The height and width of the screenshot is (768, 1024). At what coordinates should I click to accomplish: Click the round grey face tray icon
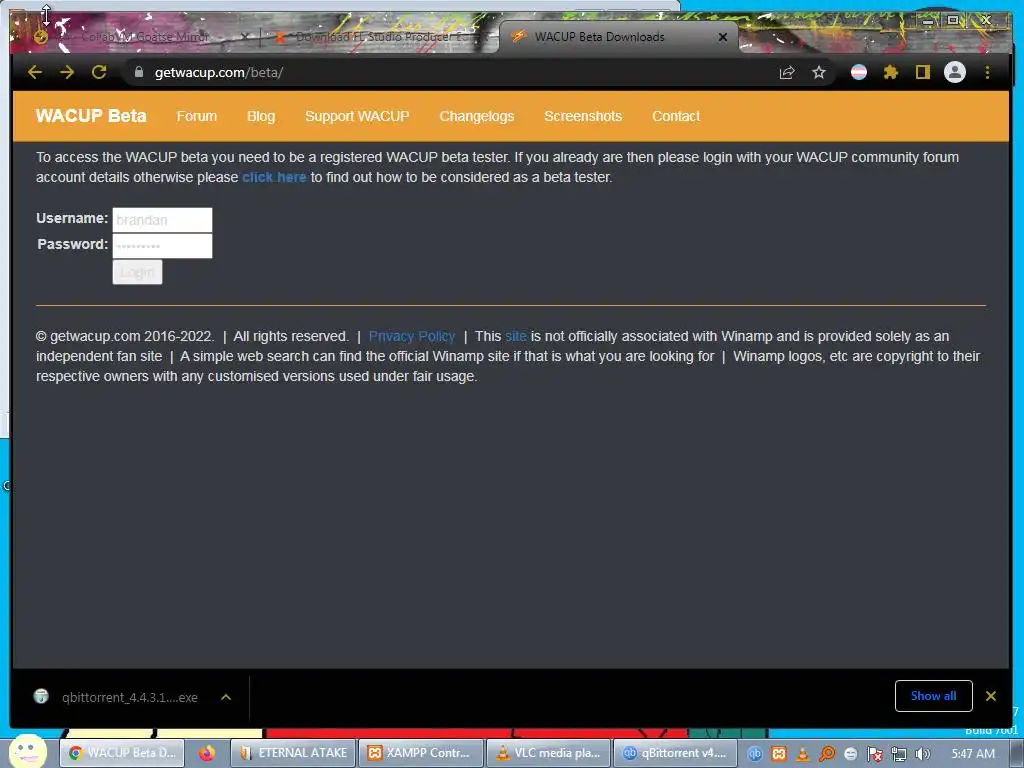(x=850, y=754)
